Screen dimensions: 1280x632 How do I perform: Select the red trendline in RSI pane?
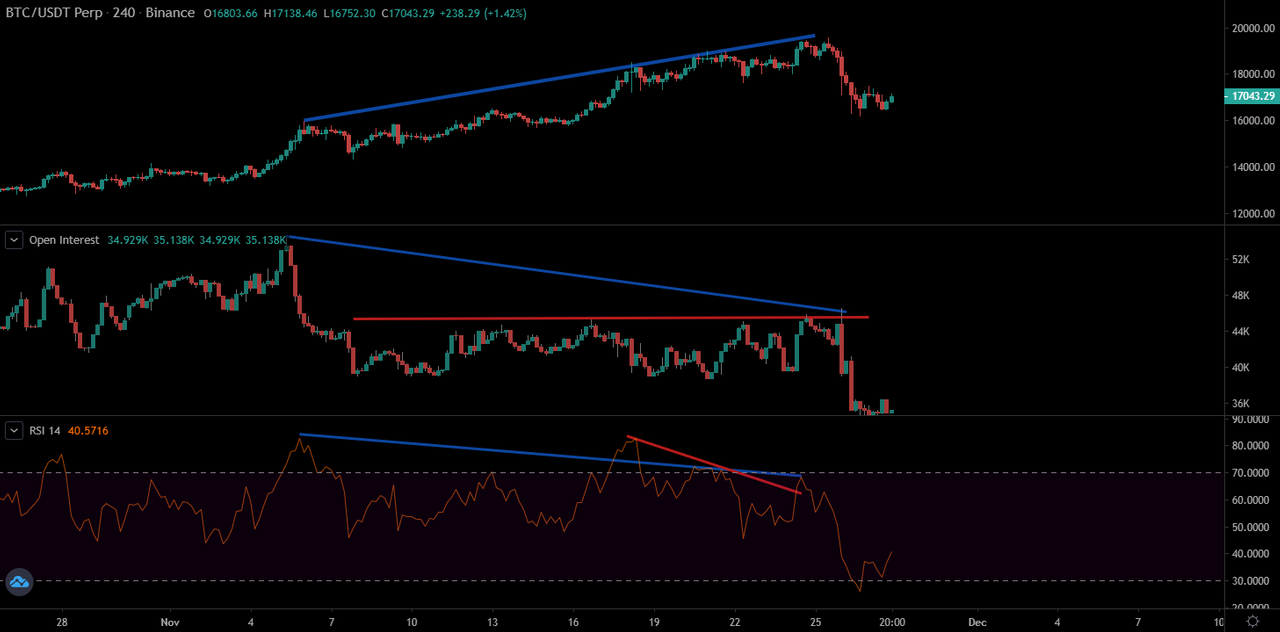(714, 465)
